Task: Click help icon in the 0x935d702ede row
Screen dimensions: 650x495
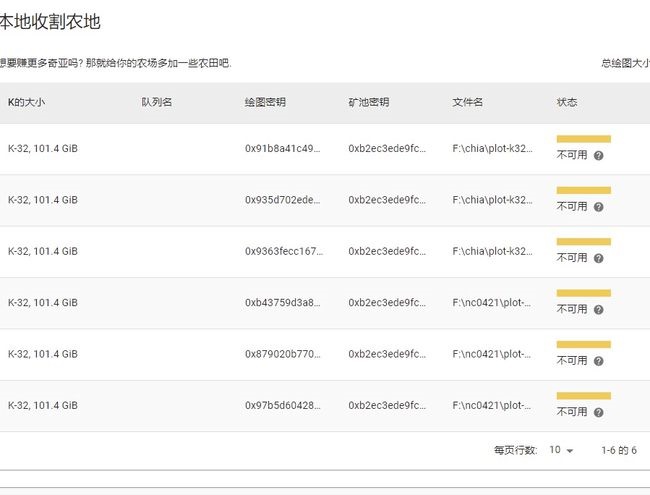Action: click(598, 207)
